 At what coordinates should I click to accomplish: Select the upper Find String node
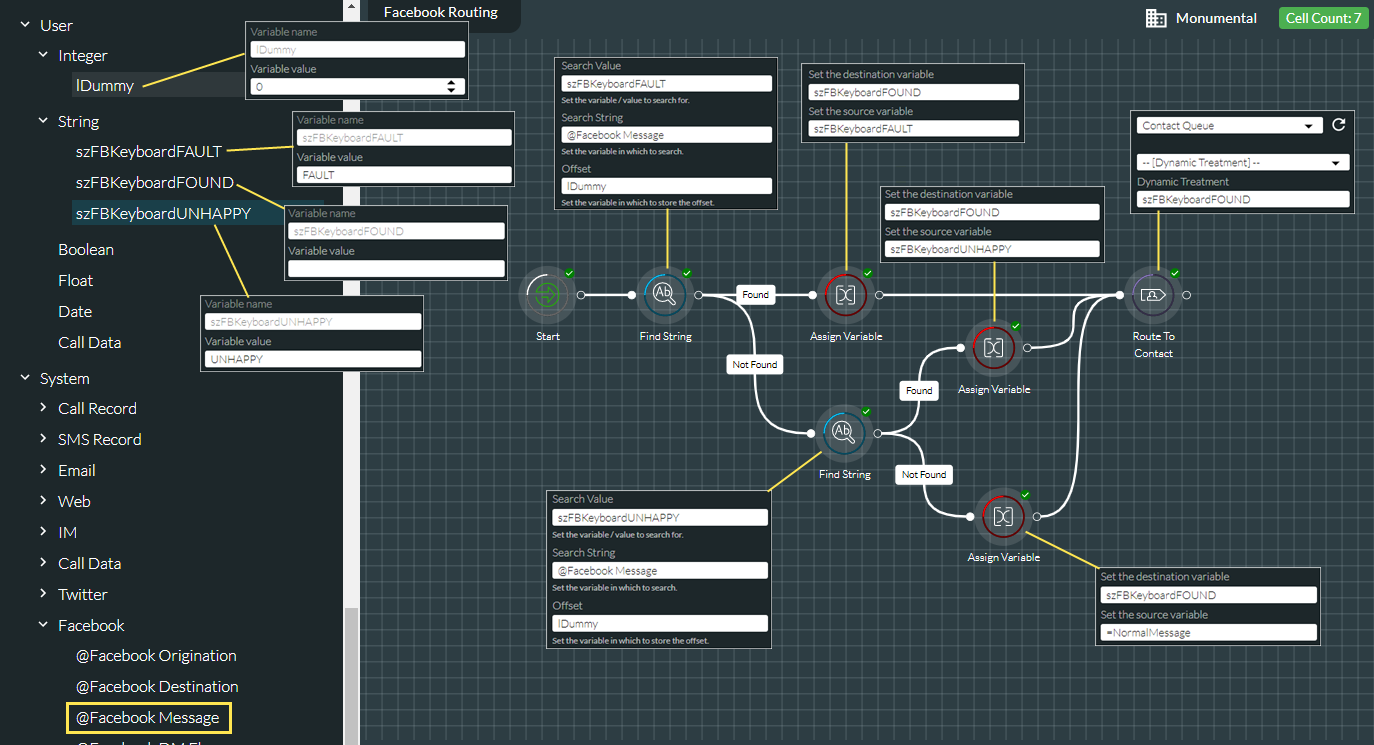coord(665,294)
